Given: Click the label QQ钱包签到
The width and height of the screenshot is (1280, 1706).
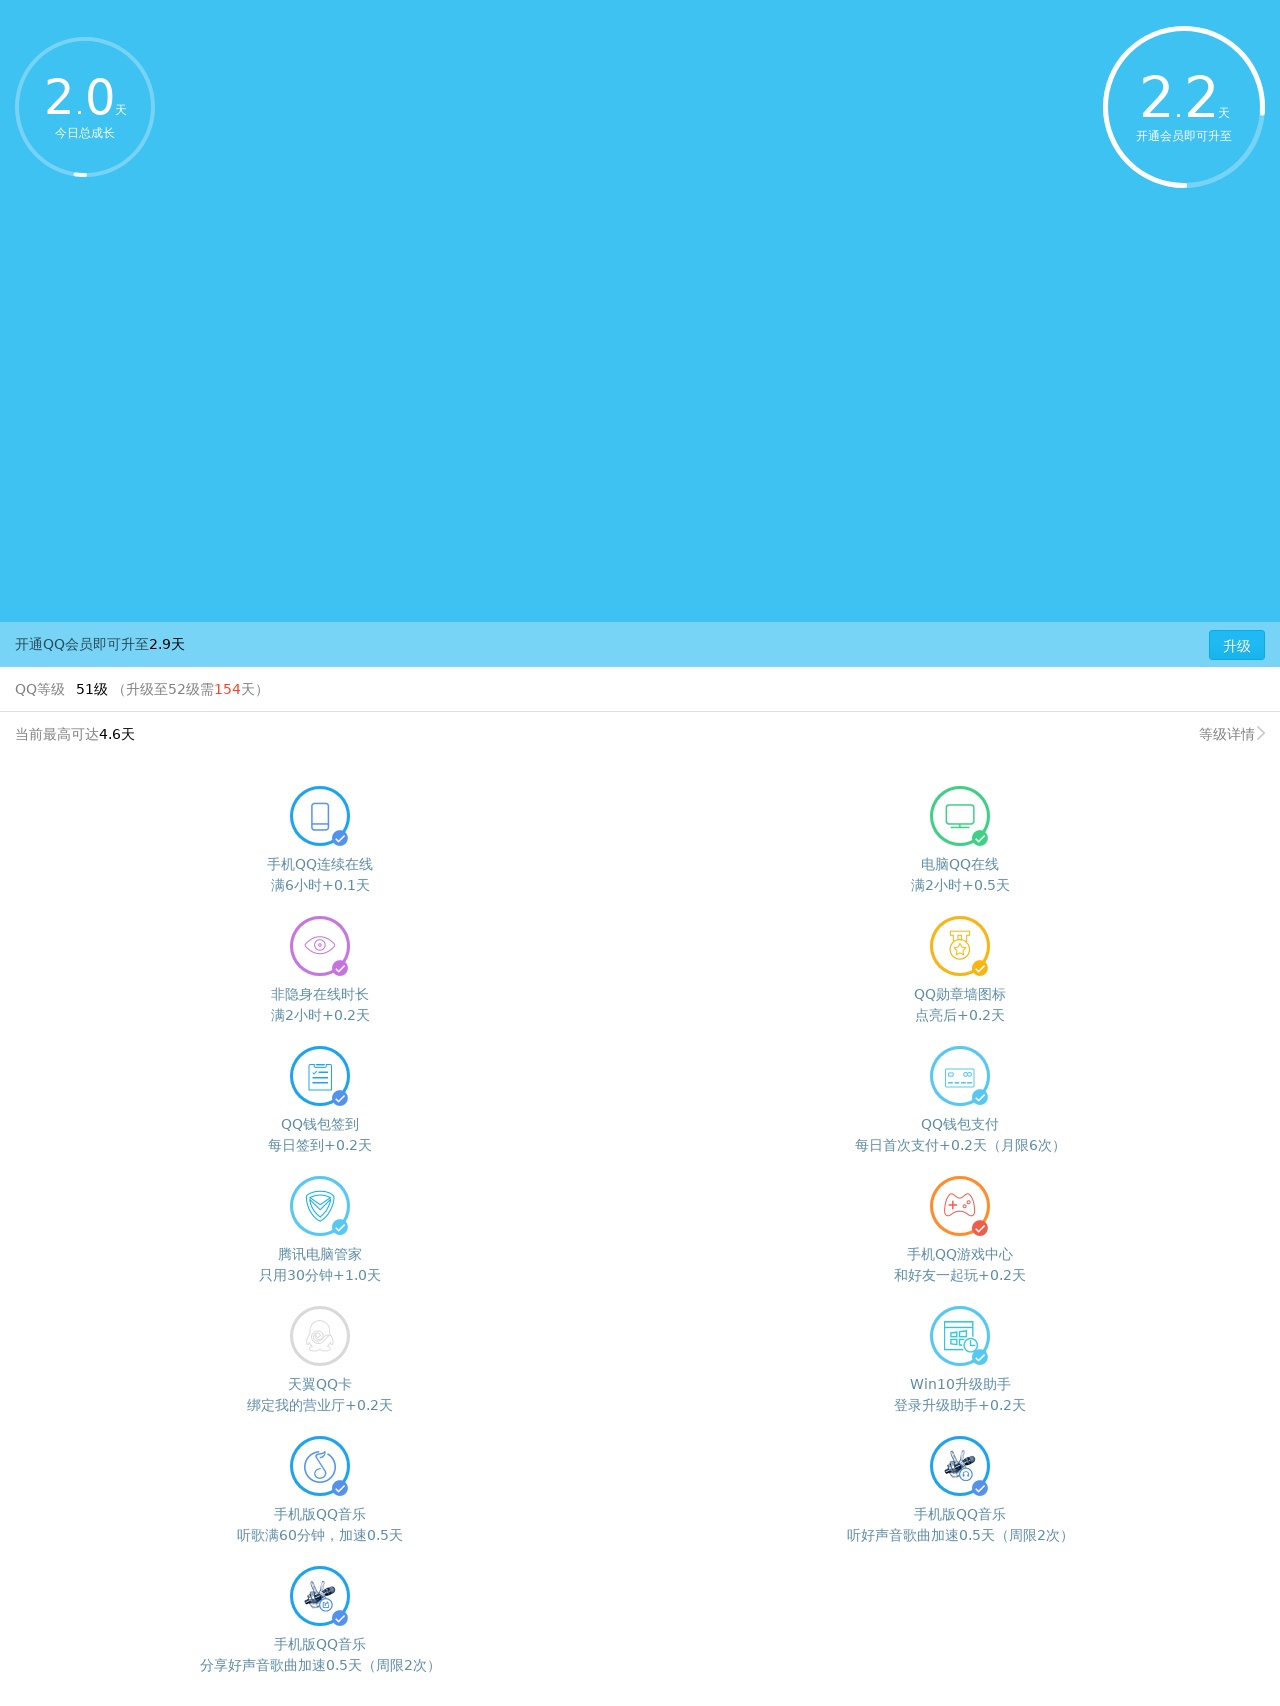Looking at the screenshot, I should (x=320, y=1124).
